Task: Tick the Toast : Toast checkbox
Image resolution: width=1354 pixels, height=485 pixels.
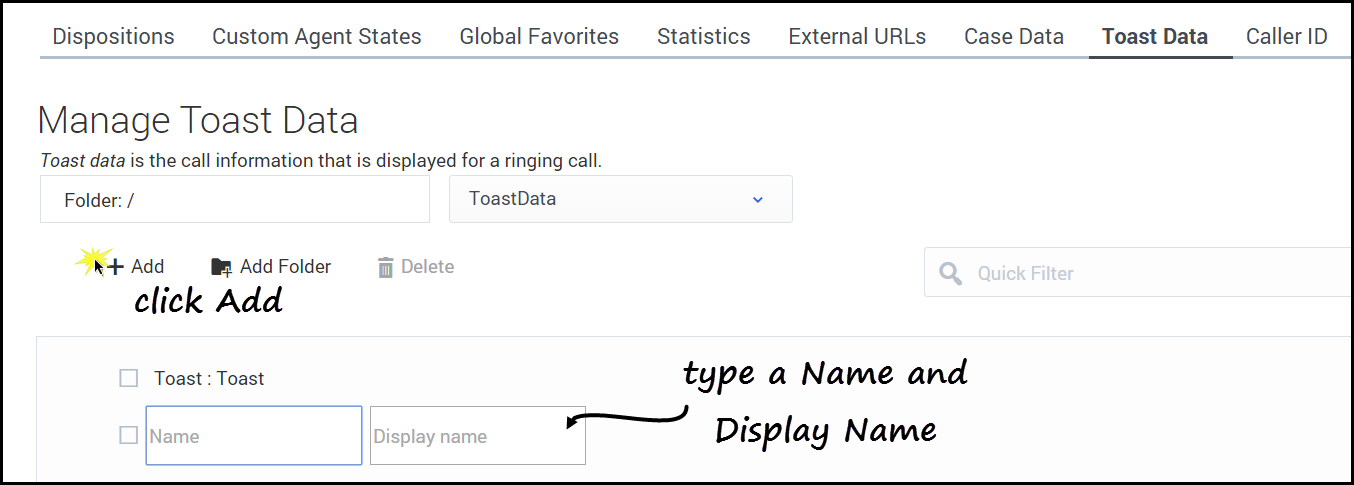Action: (128, 378)
